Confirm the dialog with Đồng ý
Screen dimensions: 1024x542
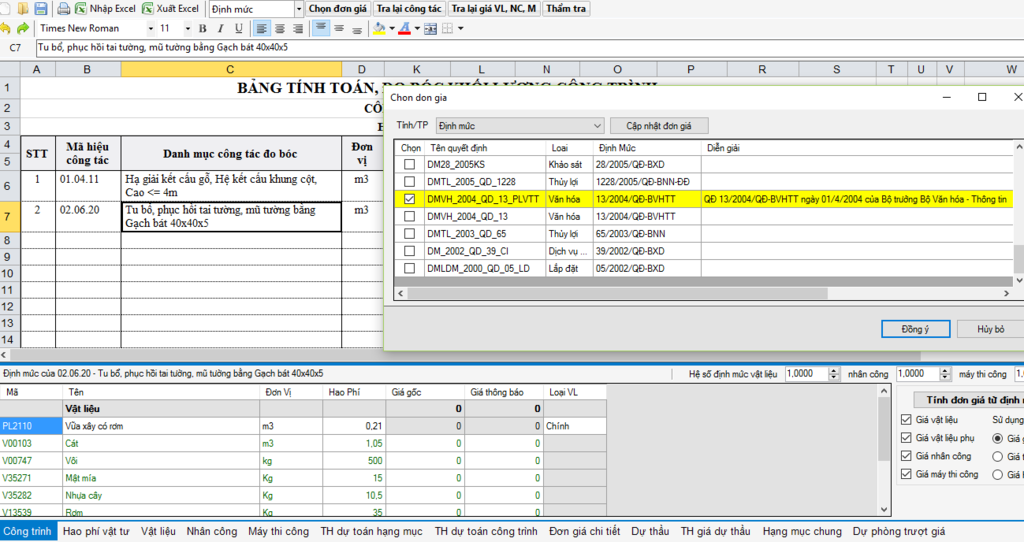(915, 329)
